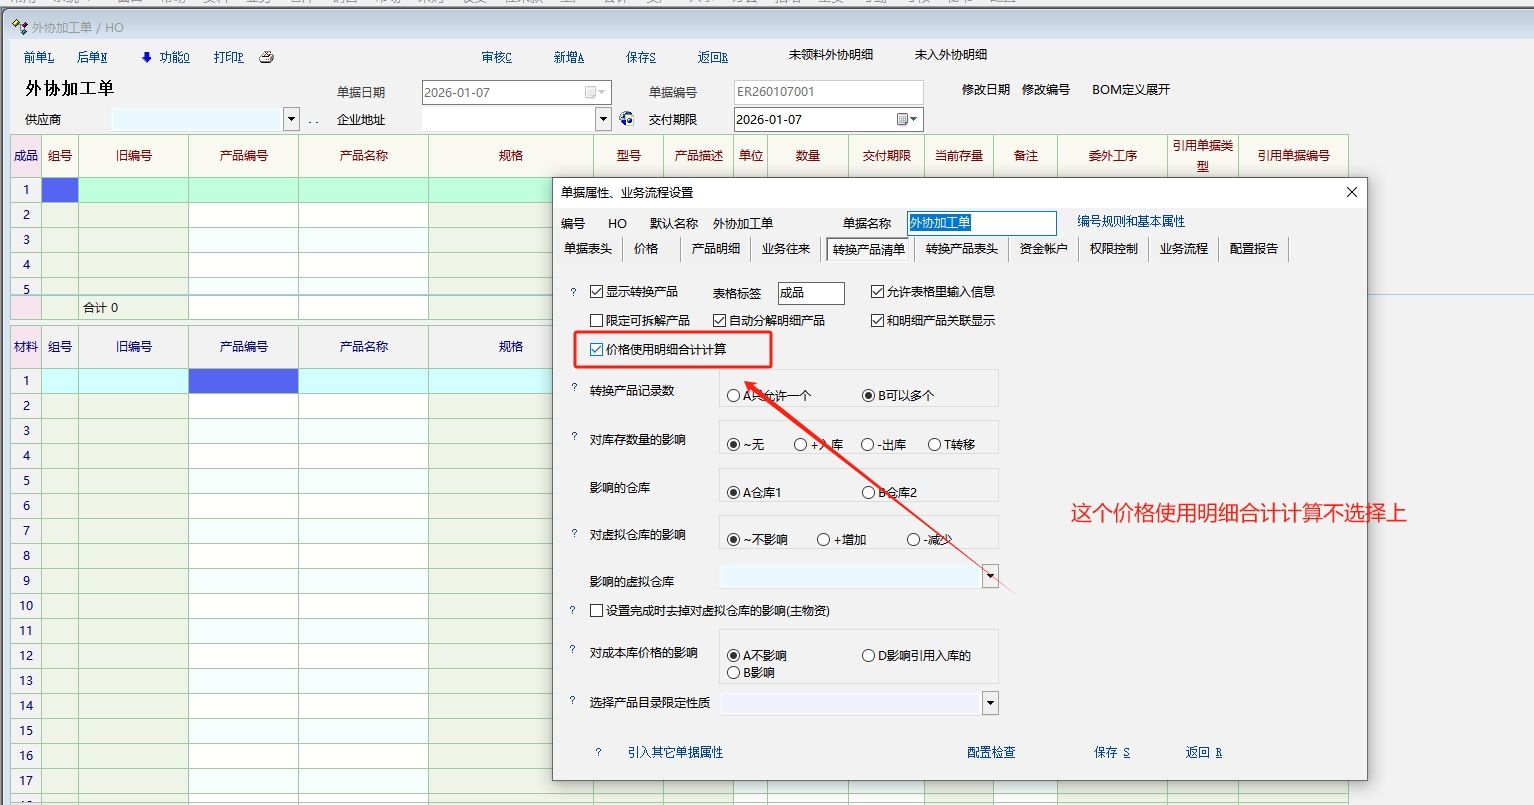Open the 业务流程 tab
Viewport: 1534px width, 805px height.
point(1183,249)
